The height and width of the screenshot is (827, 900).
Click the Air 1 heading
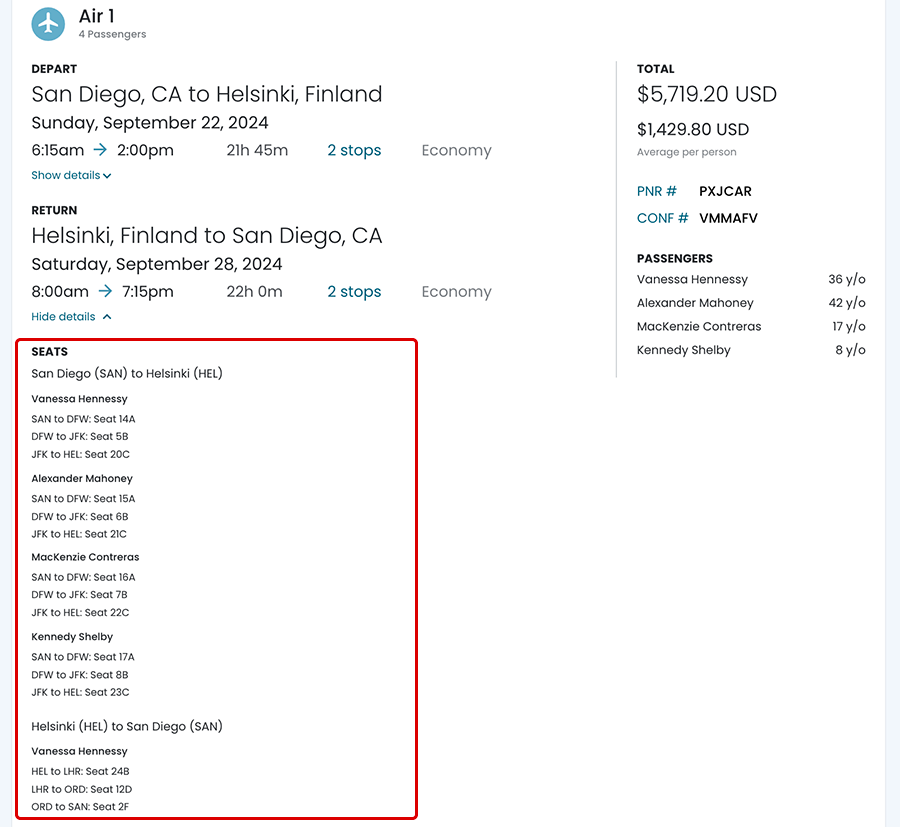coord(97,17)
